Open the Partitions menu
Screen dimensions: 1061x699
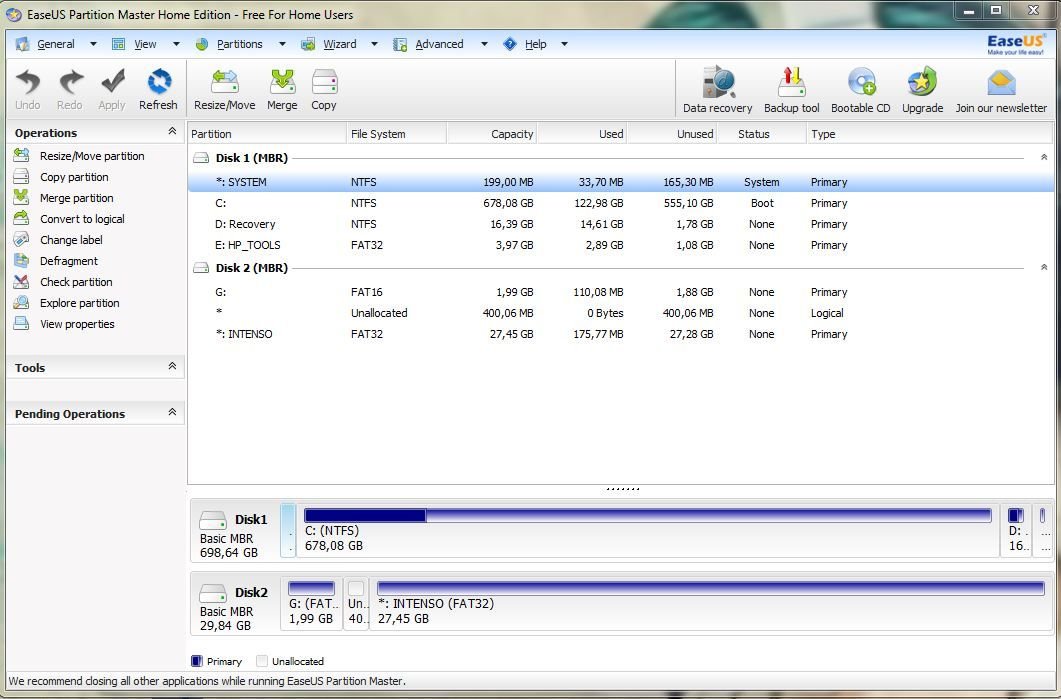point(240,44)
